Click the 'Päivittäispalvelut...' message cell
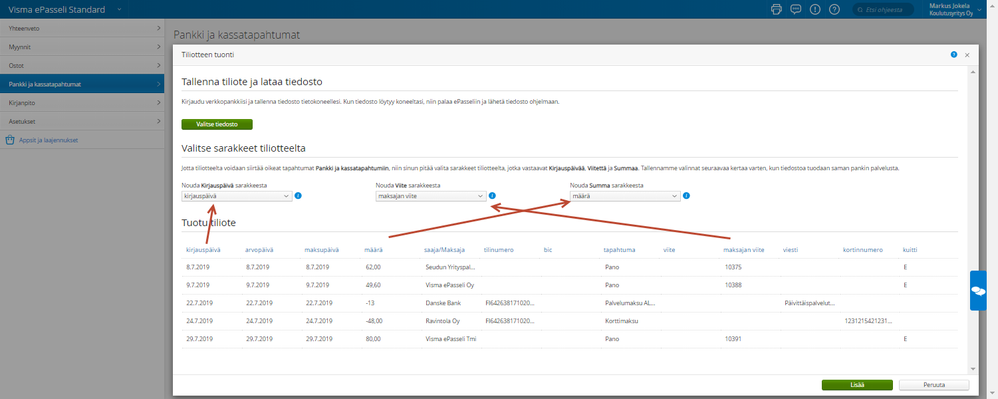Viewport: 998px width, 399px height. 810,303
